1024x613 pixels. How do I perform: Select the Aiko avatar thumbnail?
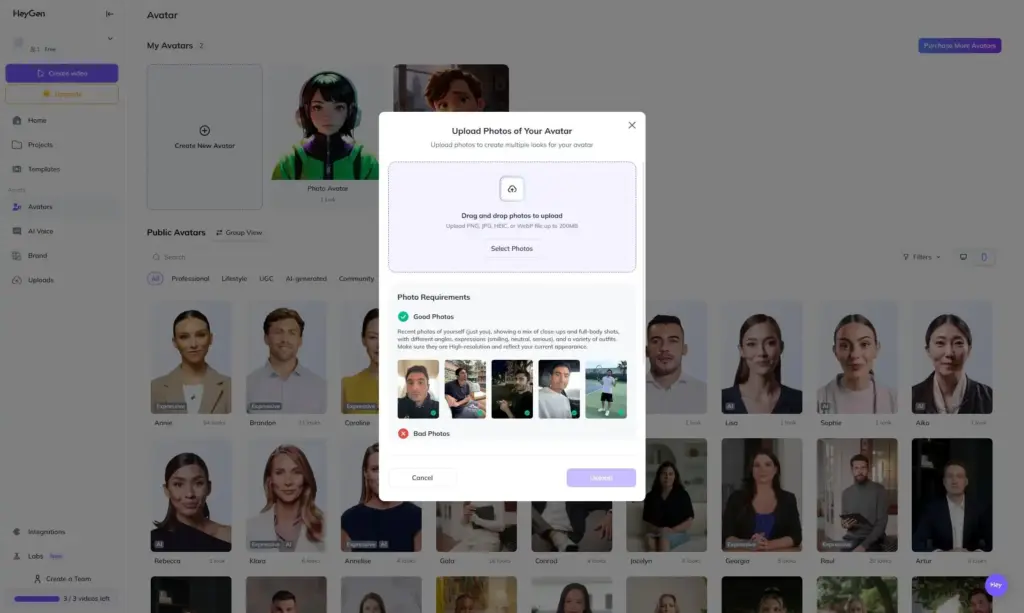pyautogui.click(x=952, y=357)
